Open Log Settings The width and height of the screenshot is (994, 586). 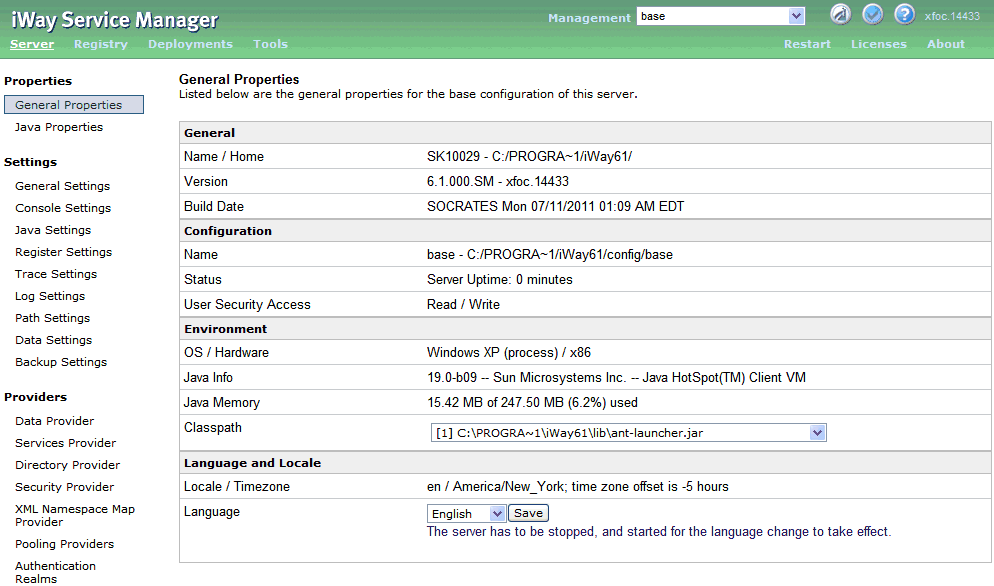[50, 296]
